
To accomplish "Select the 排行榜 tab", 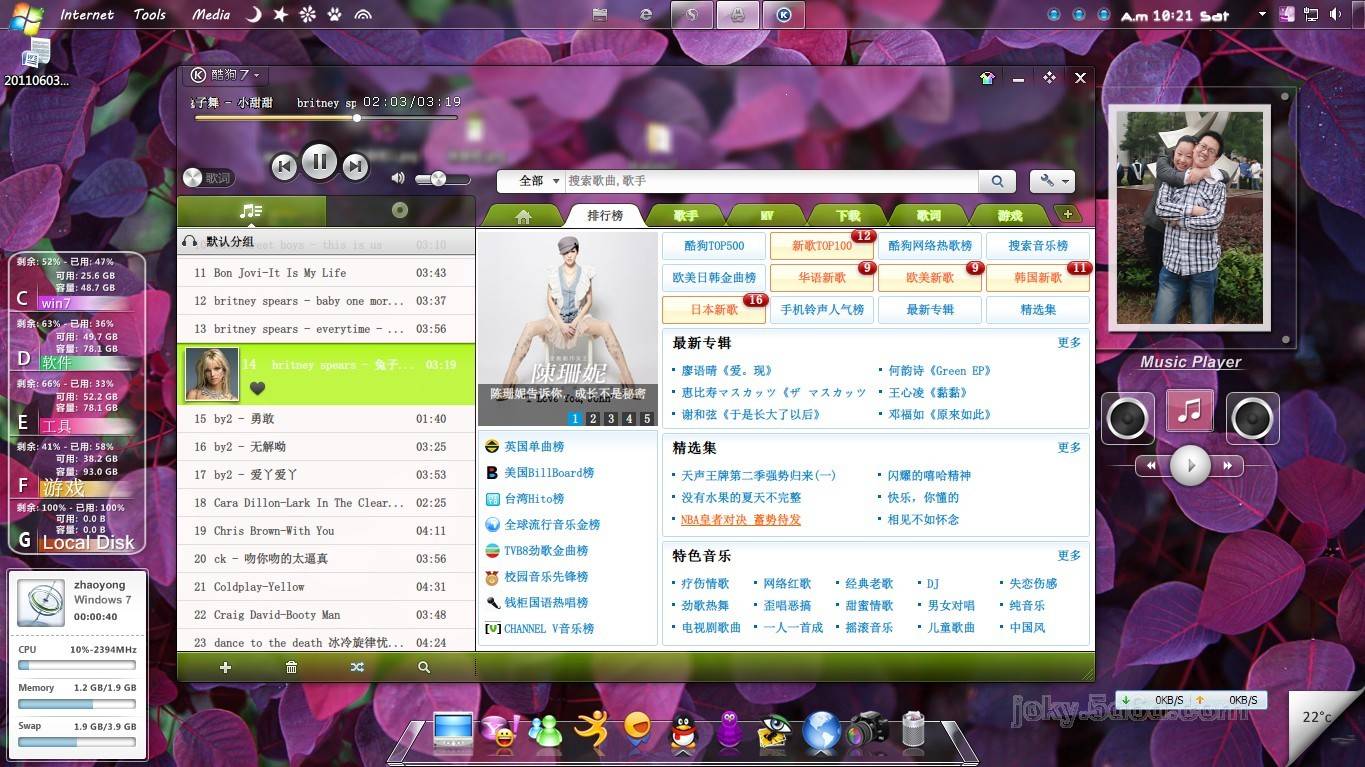I will 605,215.
